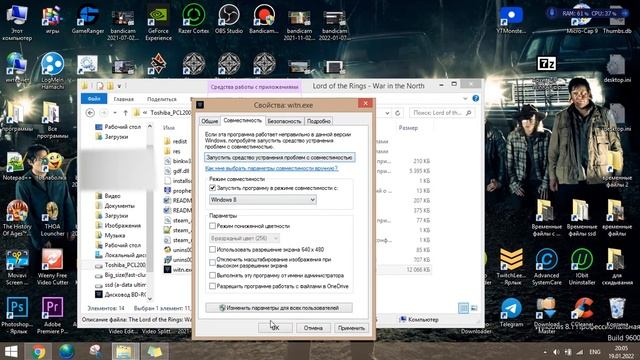
Task: Open the Поделиться ribbon tab in Explorer
Action: point(162,99)
